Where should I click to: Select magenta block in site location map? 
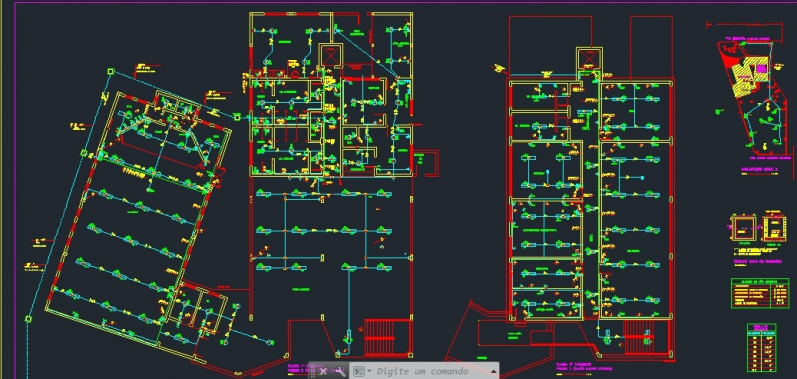pos(761,69)
